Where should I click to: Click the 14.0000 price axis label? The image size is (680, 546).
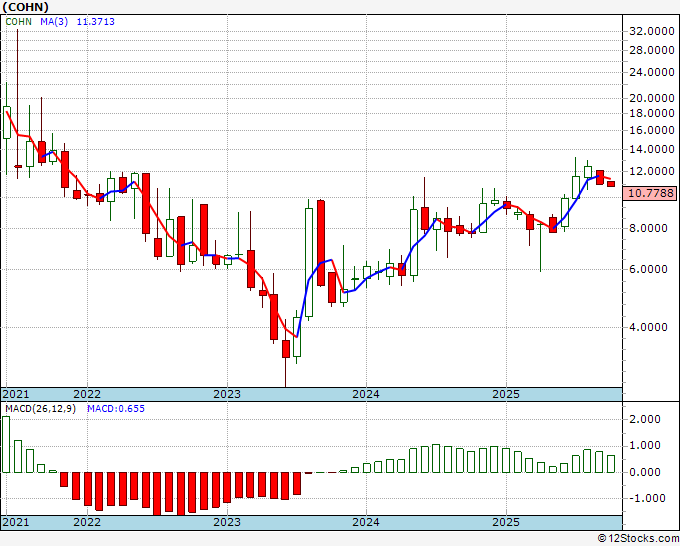pos(651,149)
